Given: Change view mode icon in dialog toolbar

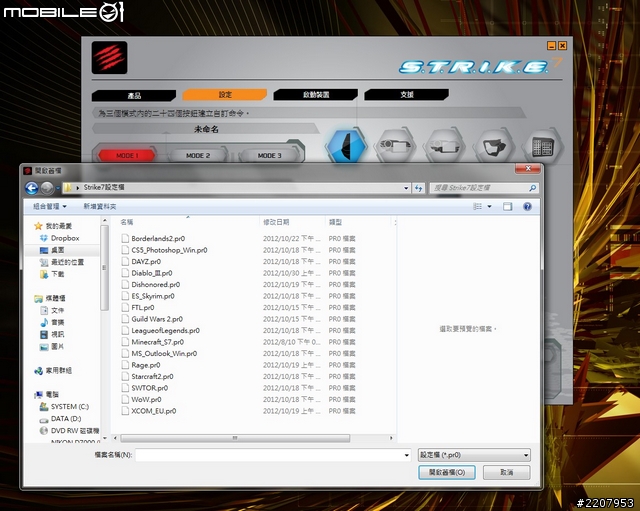Looking at the screenshot, I should 477,207.
